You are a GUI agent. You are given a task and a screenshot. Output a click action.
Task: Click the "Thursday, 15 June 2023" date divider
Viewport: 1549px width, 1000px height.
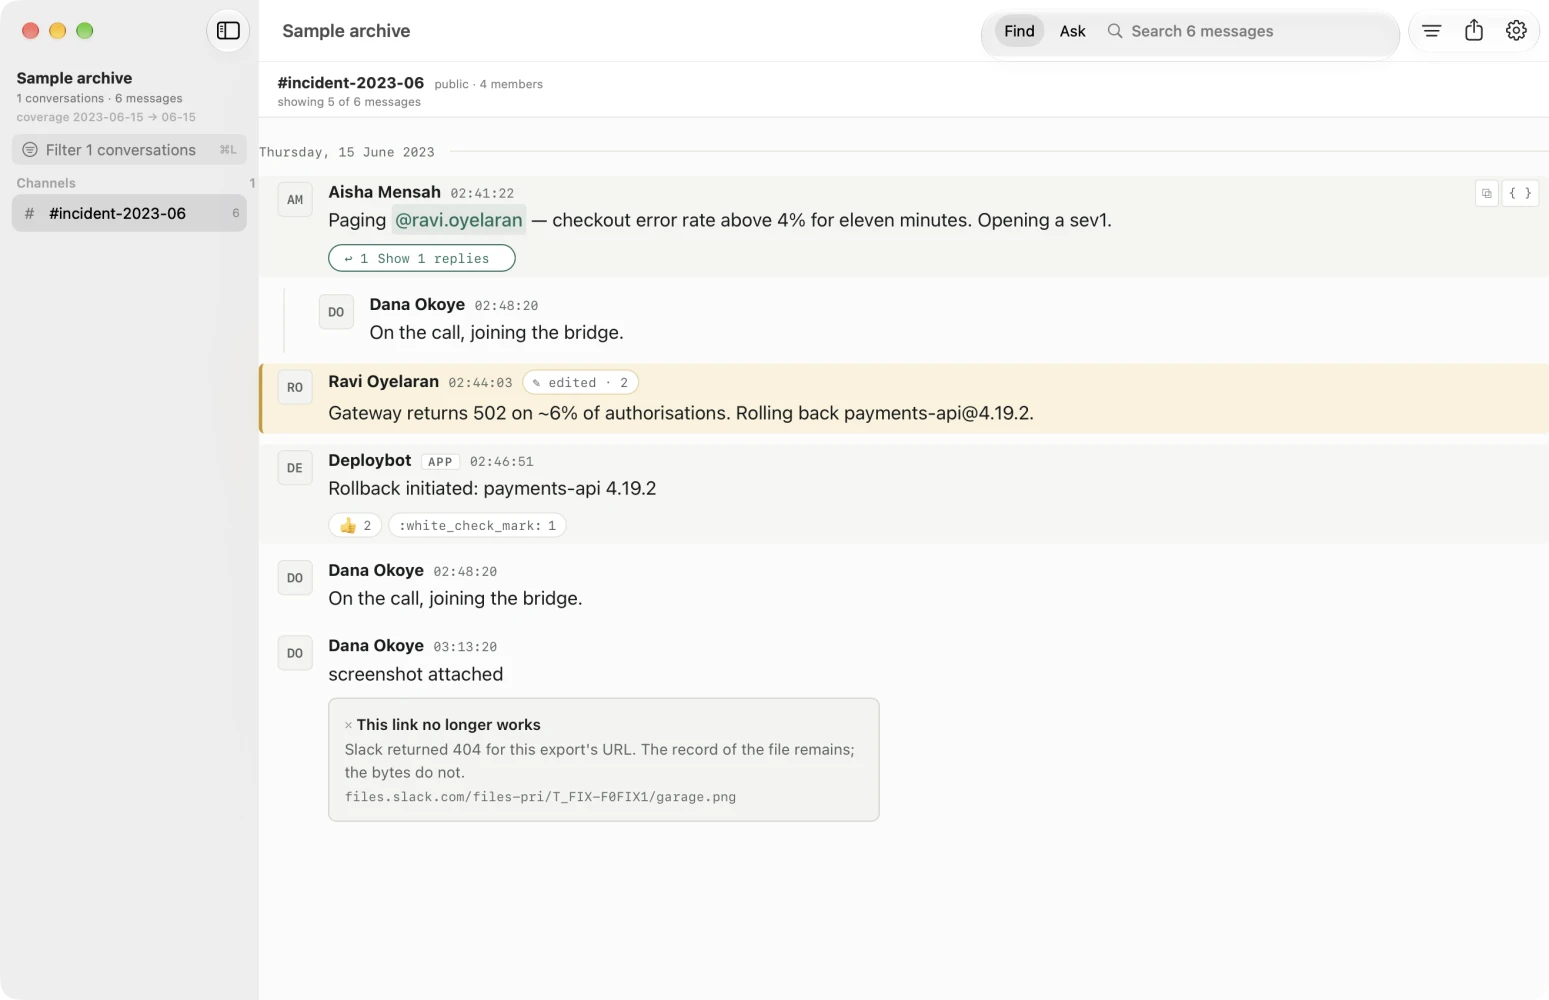click(347, 152)
